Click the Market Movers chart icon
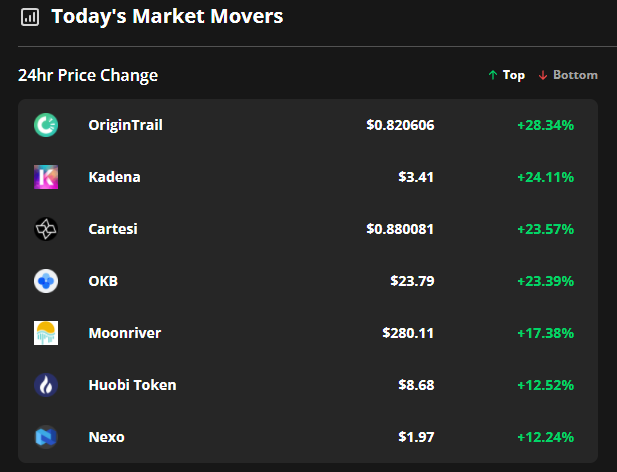This screenshot has width=617, height=472. pos(30,17)
